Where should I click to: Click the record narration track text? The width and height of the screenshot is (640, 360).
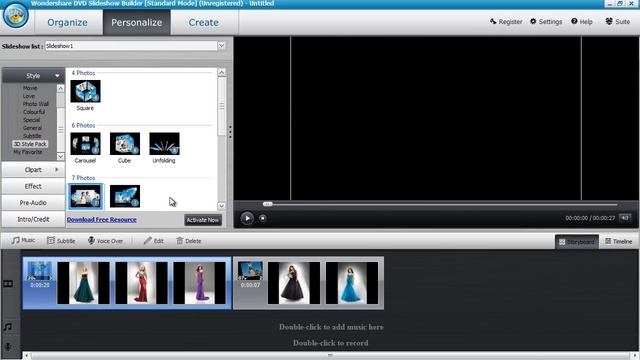click(x=331, y=343)
